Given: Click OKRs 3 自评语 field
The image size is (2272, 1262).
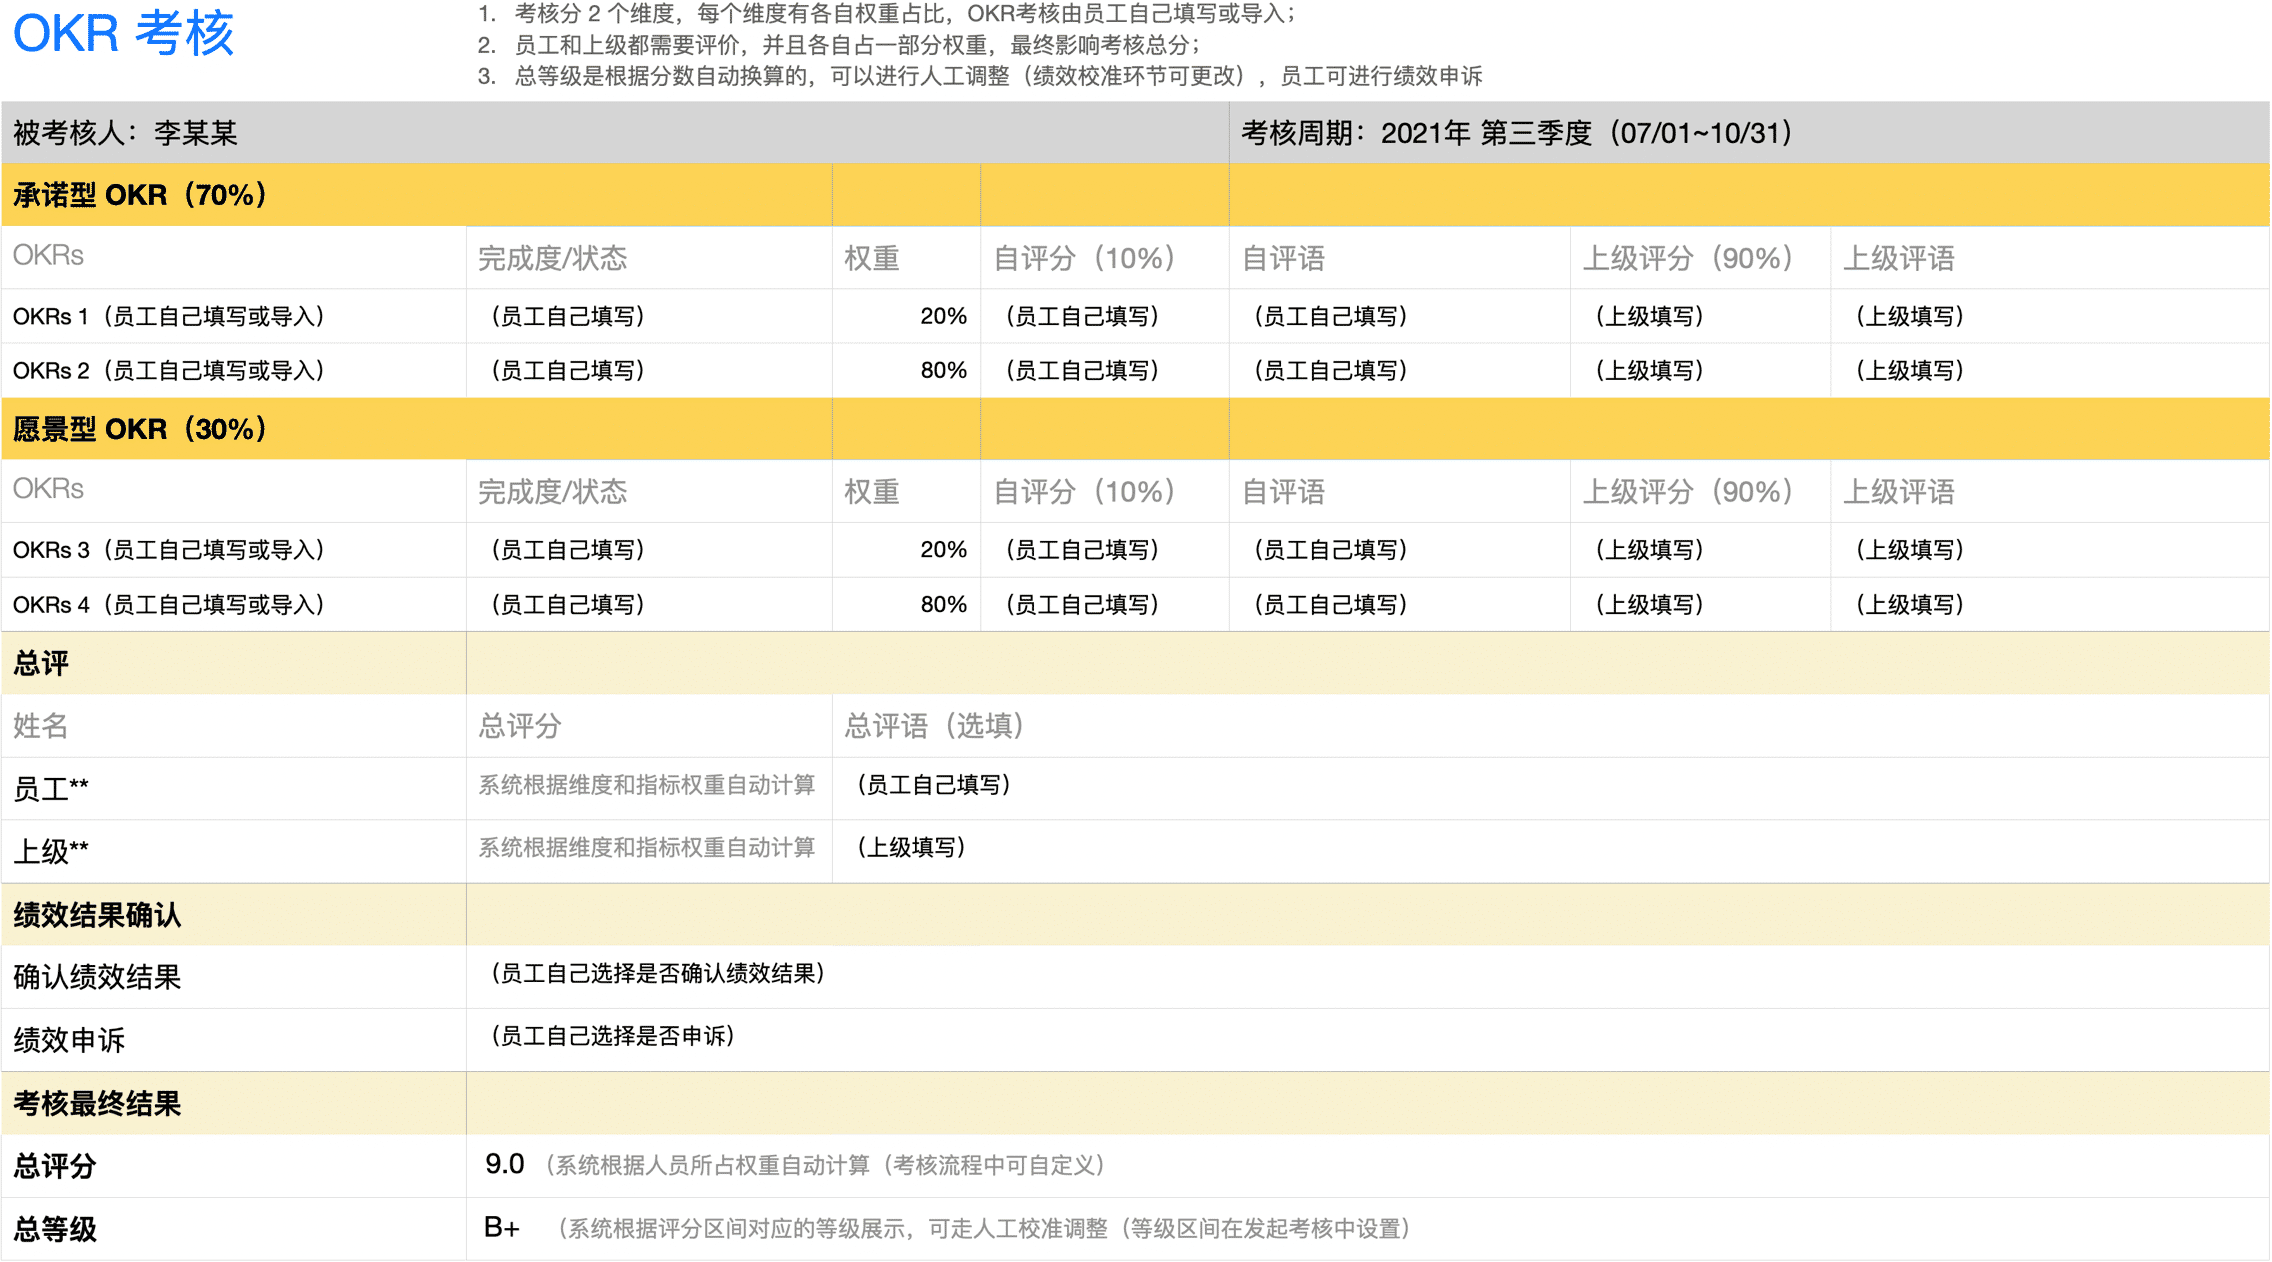Looking at the screenshot, I should pyautogui.click(x=1400, y=550).
